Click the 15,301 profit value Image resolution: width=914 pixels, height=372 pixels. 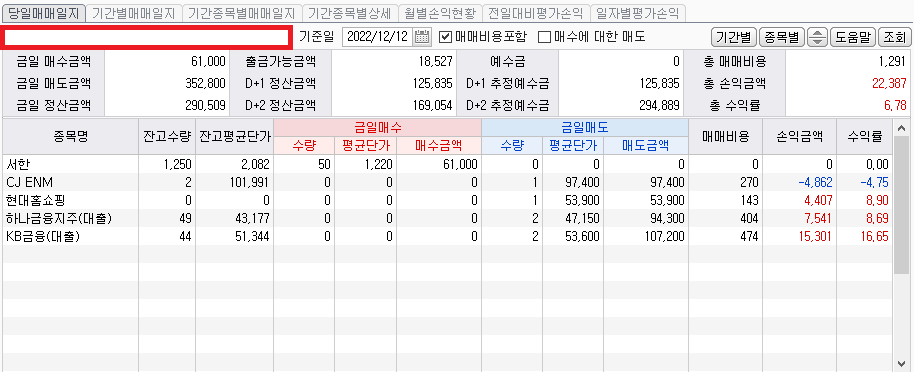[815, 237]
